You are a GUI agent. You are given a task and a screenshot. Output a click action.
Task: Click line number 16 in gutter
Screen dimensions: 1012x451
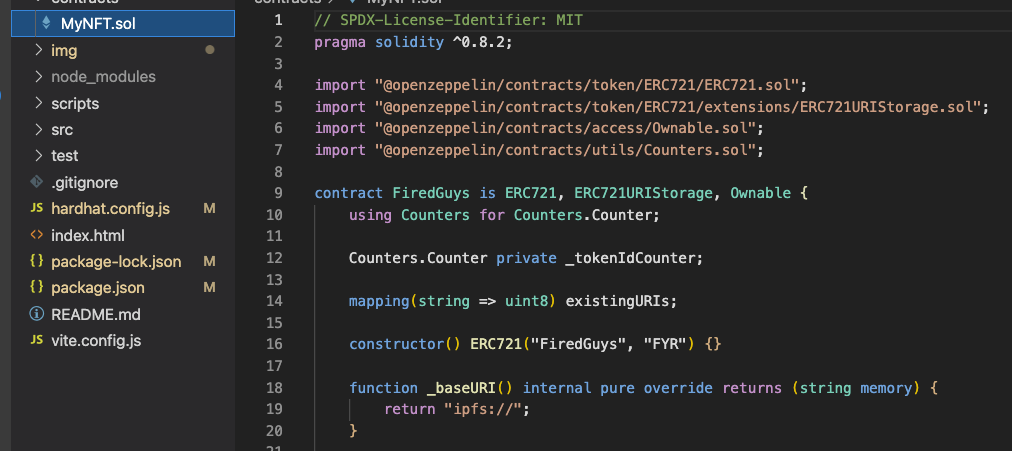(274, 344)
